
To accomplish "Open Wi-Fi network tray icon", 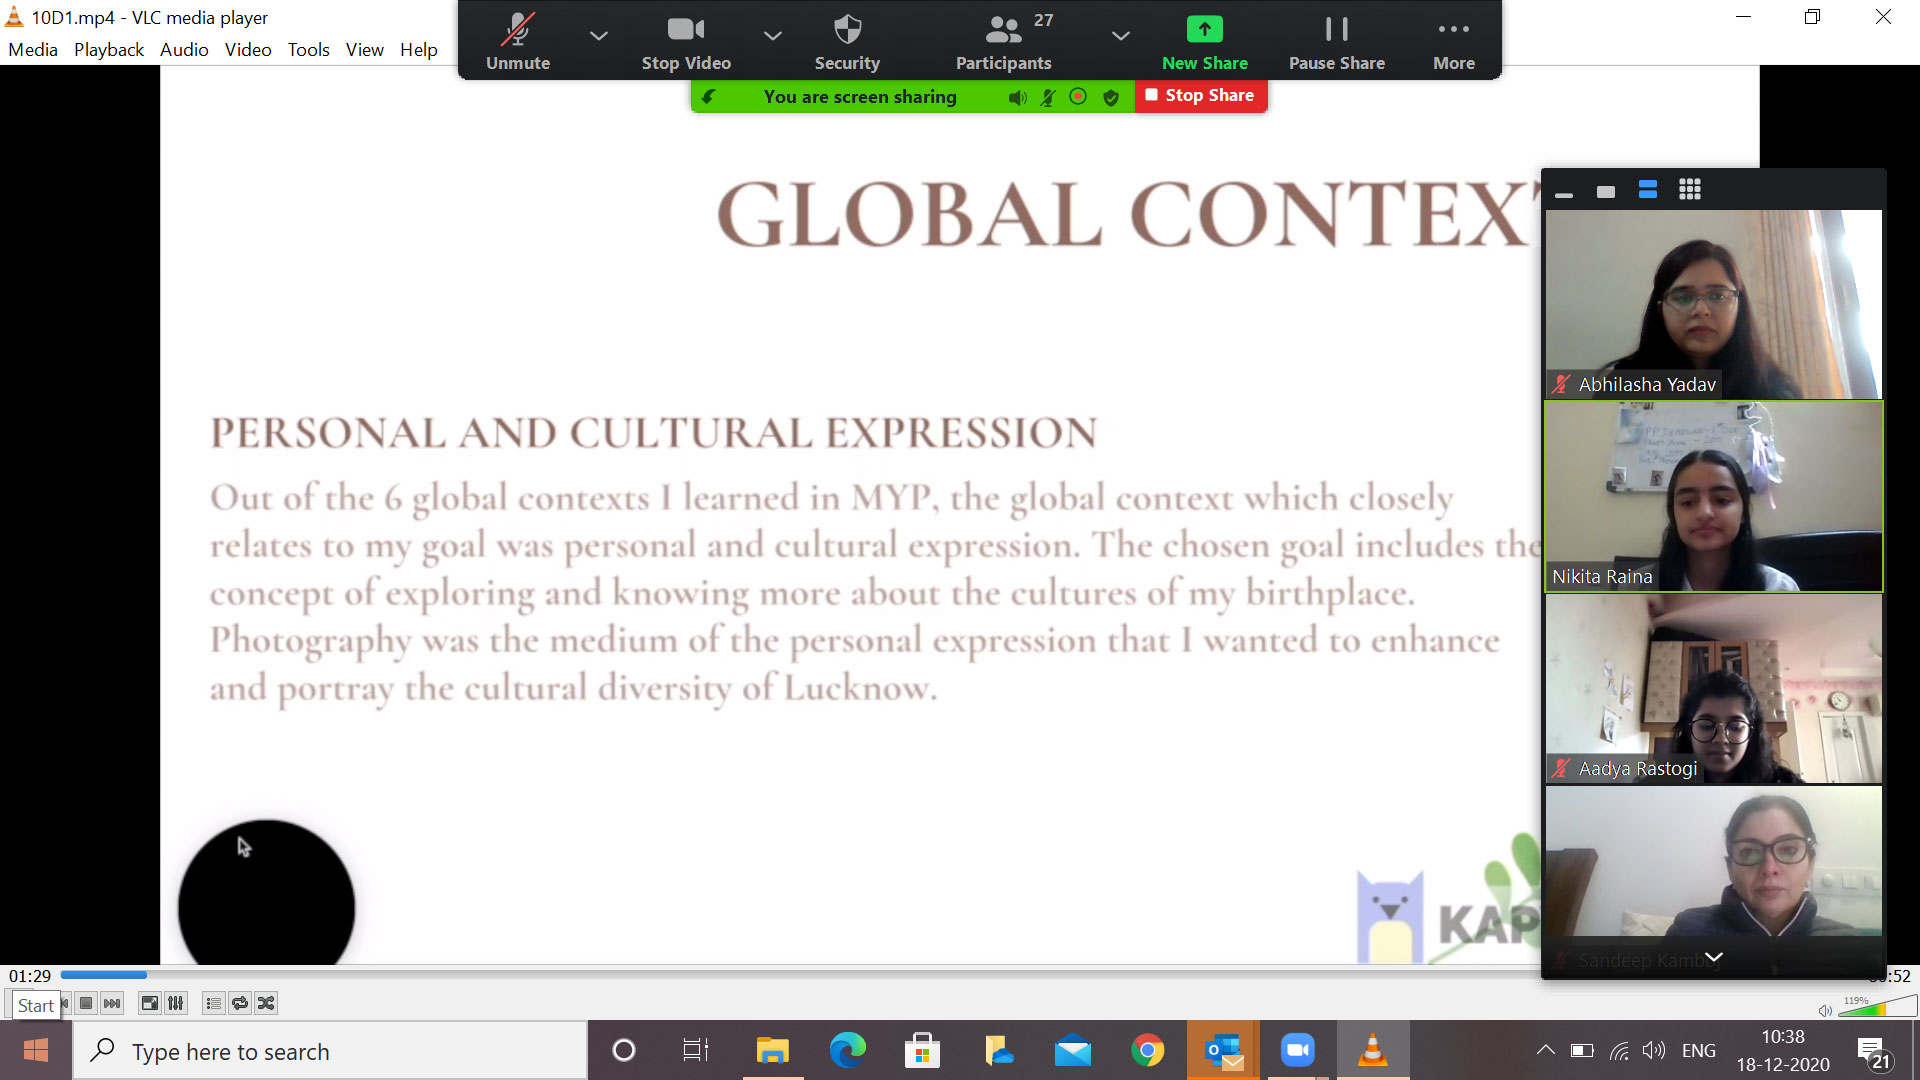I will click(x=1619, y=1050).
